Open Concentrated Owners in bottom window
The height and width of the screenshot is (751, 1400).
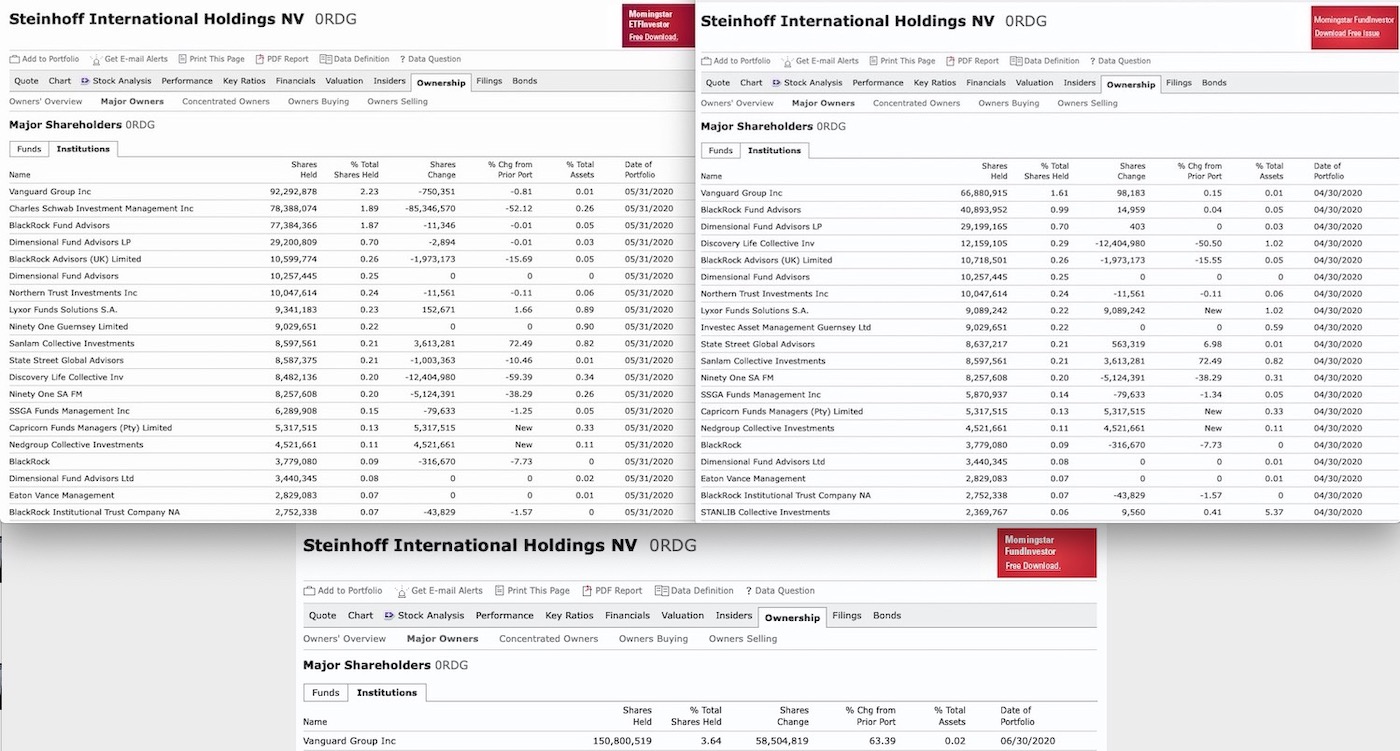(549, 639)
